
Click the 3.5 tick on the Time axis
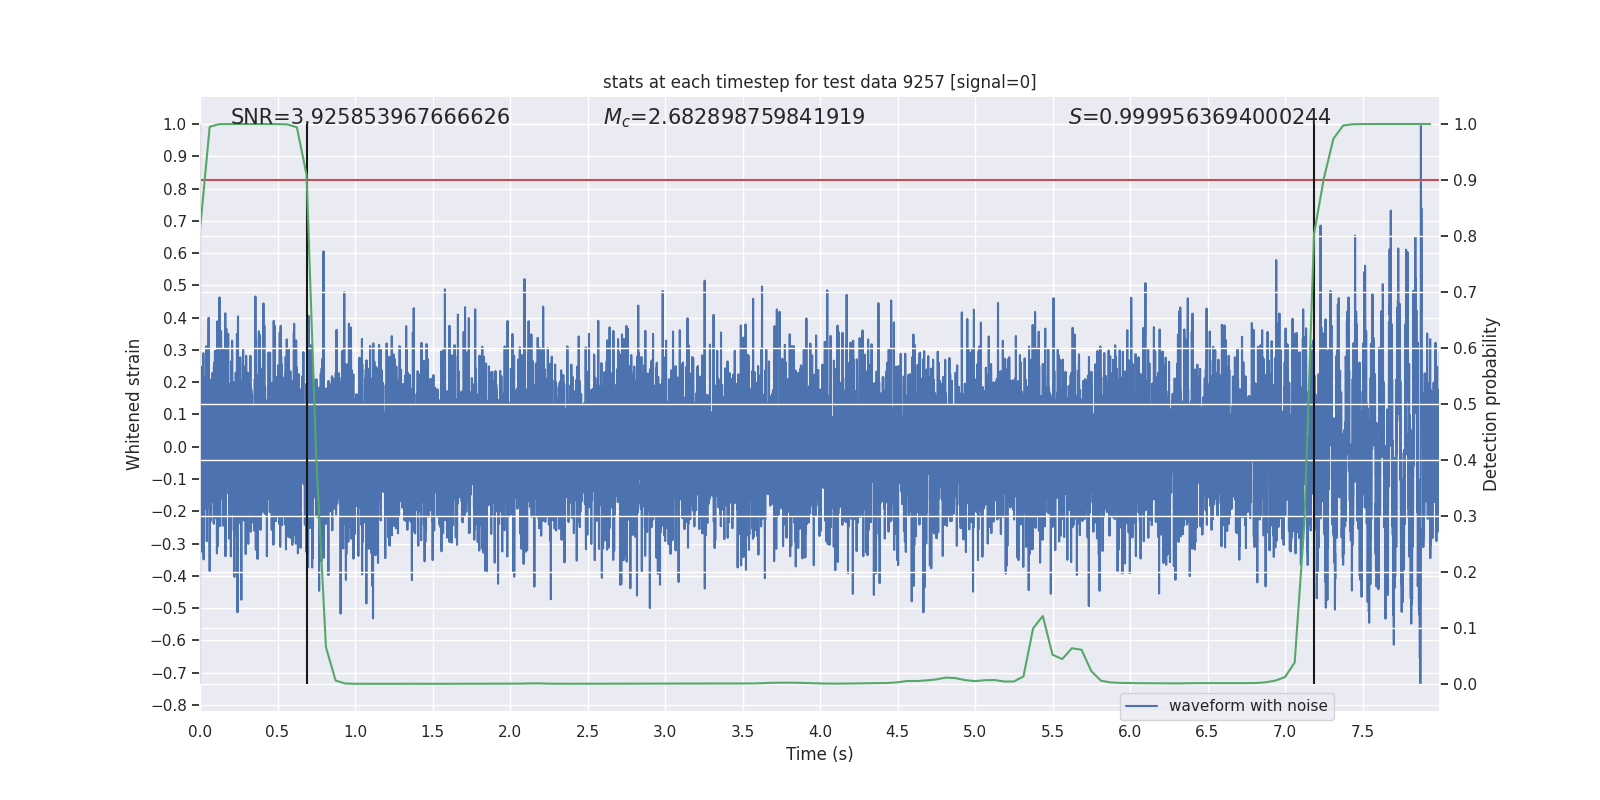(x=742, y=731)
